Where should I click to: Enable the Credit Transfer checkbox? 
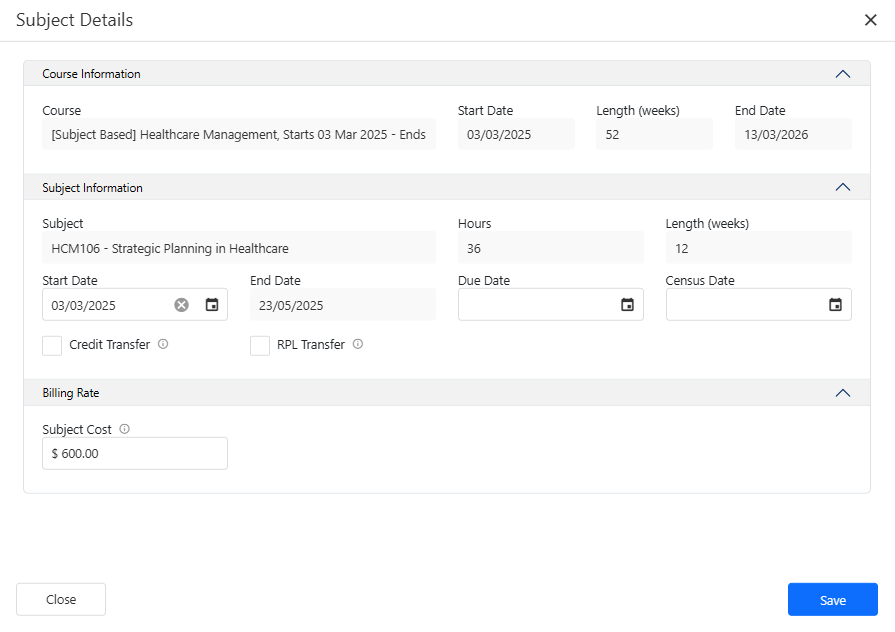pyautogui.click(x=52, y=345)
